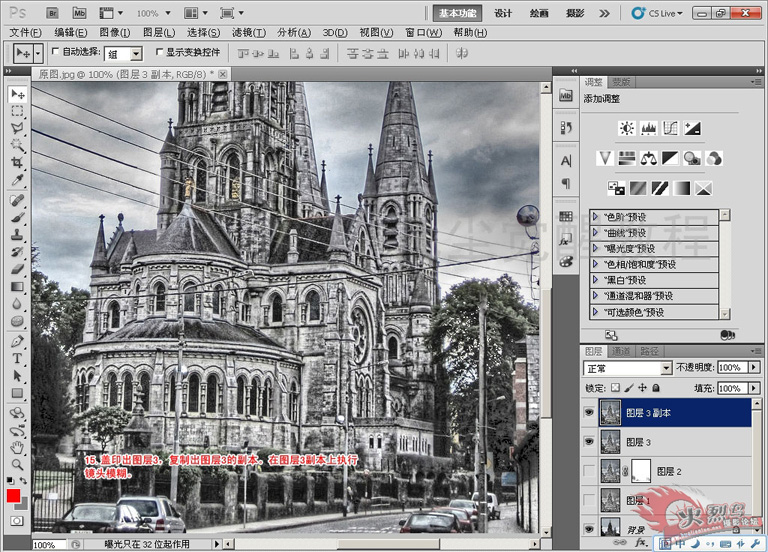The height and width of the screenshot is (552, 768).
Task: Hide the 背景 layer
Action: [589, 528]
